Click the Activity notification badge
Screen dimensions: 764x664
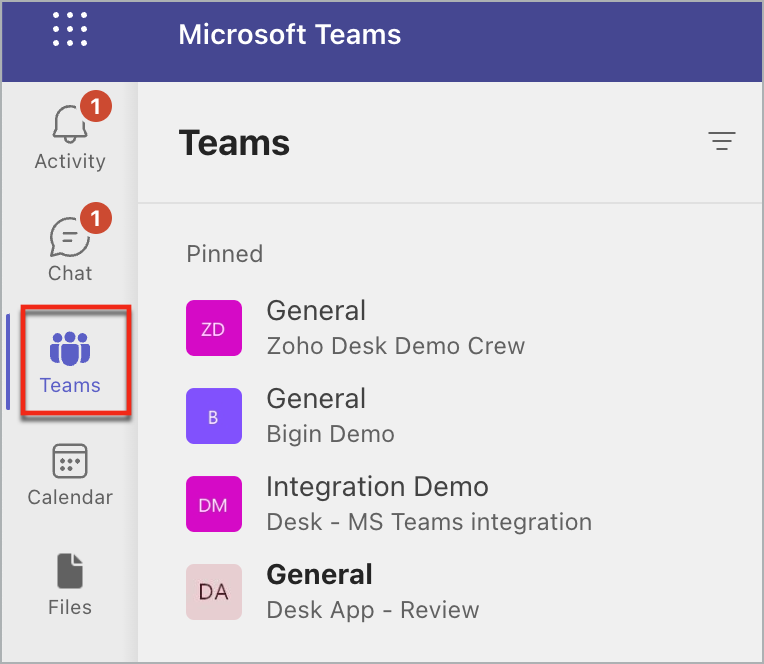(95, 105)
